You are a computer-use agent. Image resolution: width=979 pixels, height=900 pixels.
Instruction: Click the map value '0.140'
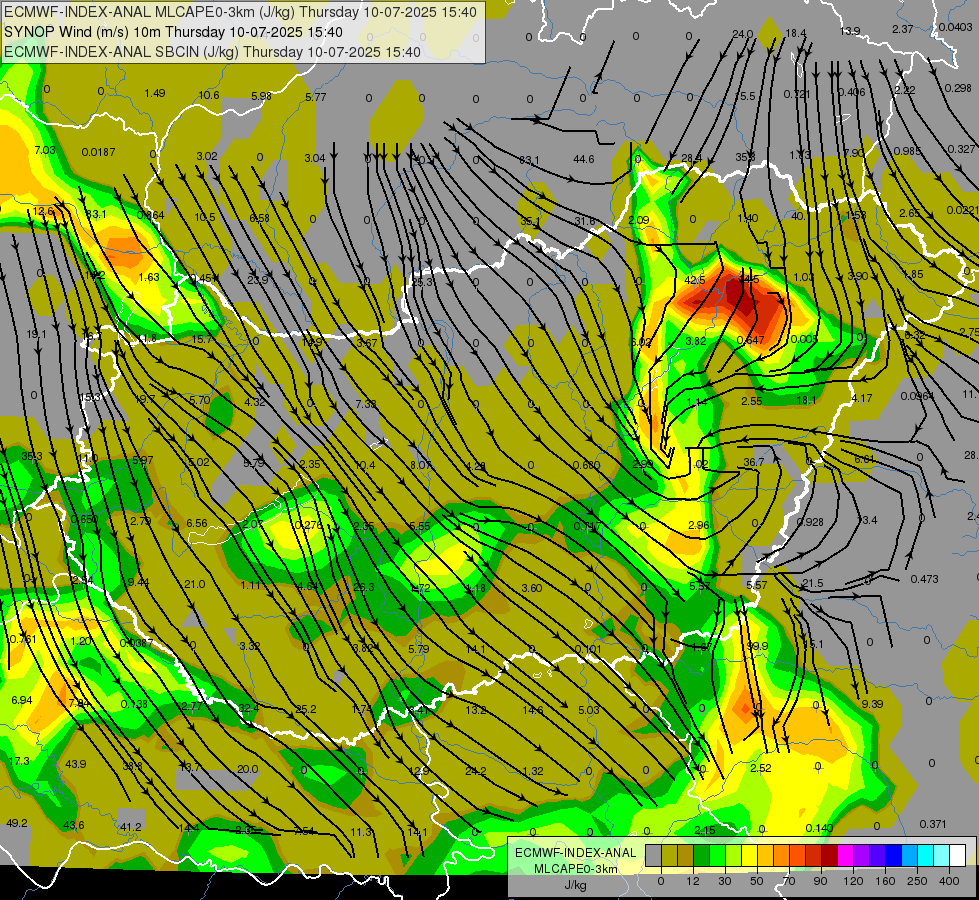pyautogui.click(x=819, y=828)
